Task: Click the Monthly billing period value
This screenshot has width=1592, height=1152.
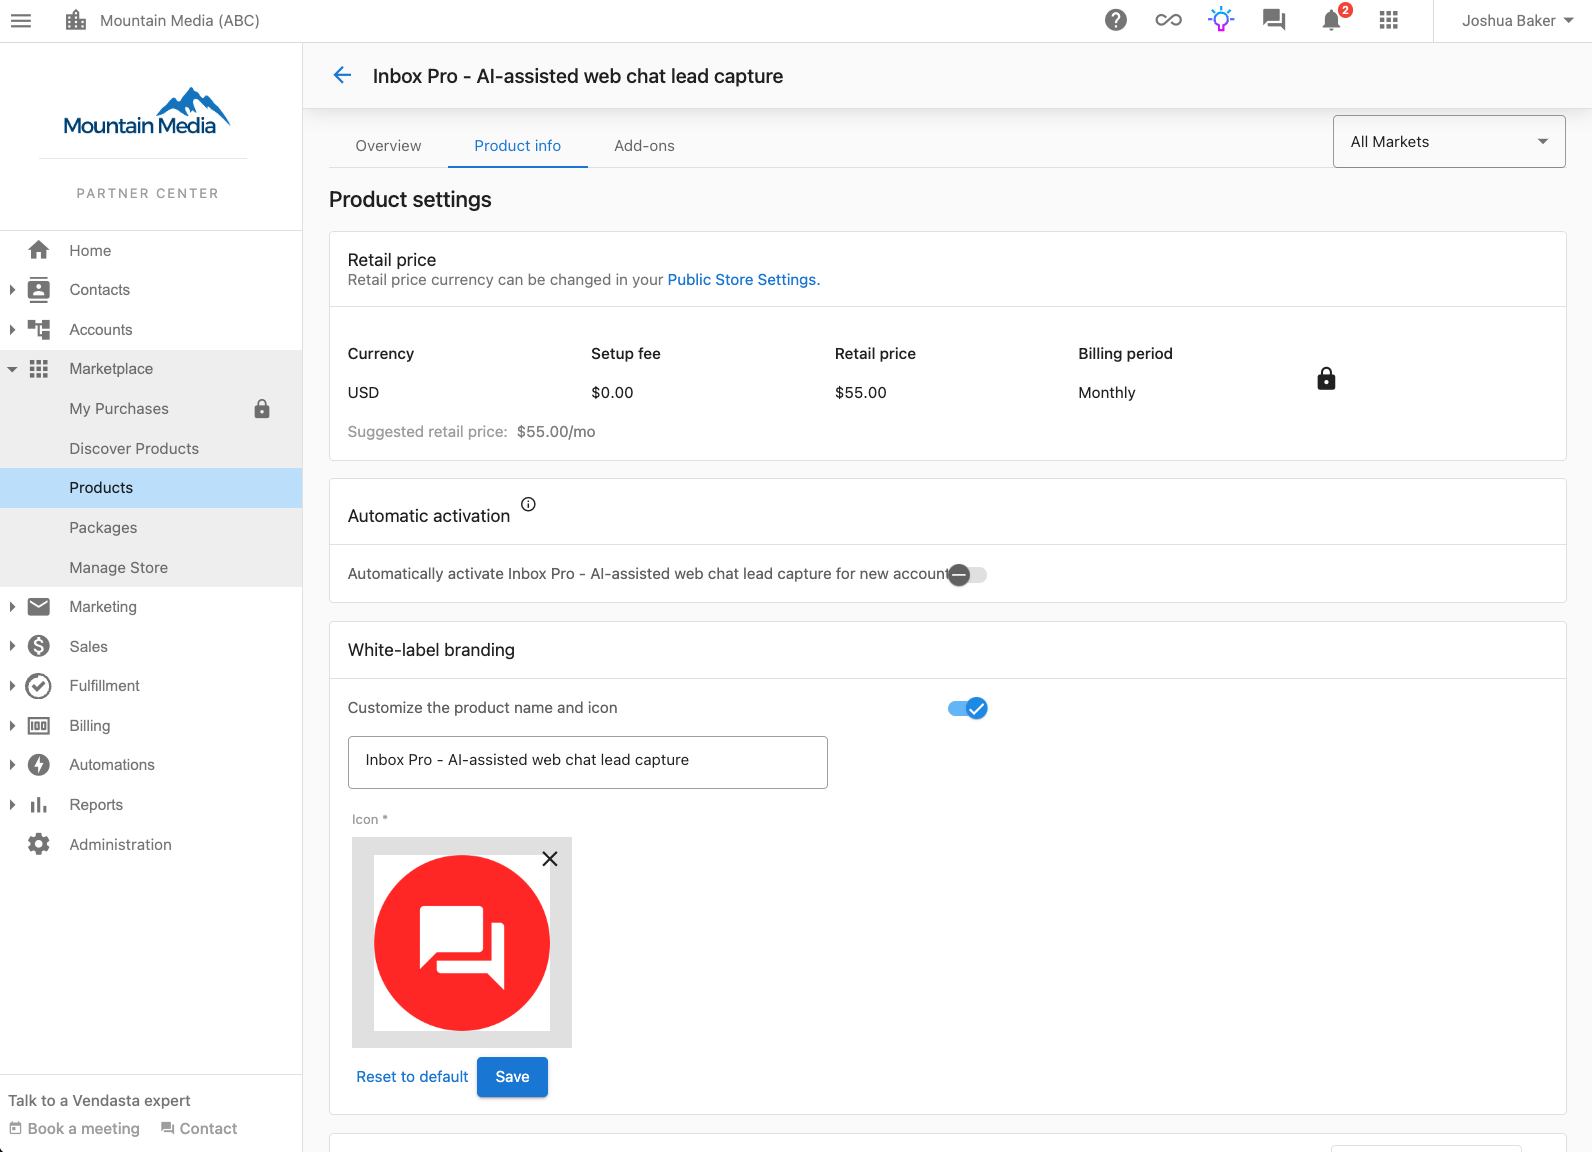Action: click(x=1107, y=393)
